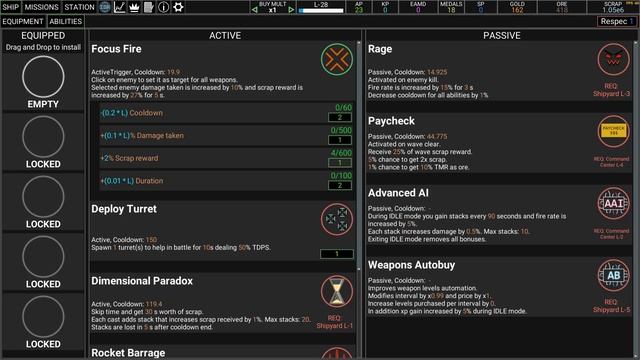This screenshot has height=360, width=640.
Task: Click the Rocket Barrage ability title
Action: tap(128, 353)
